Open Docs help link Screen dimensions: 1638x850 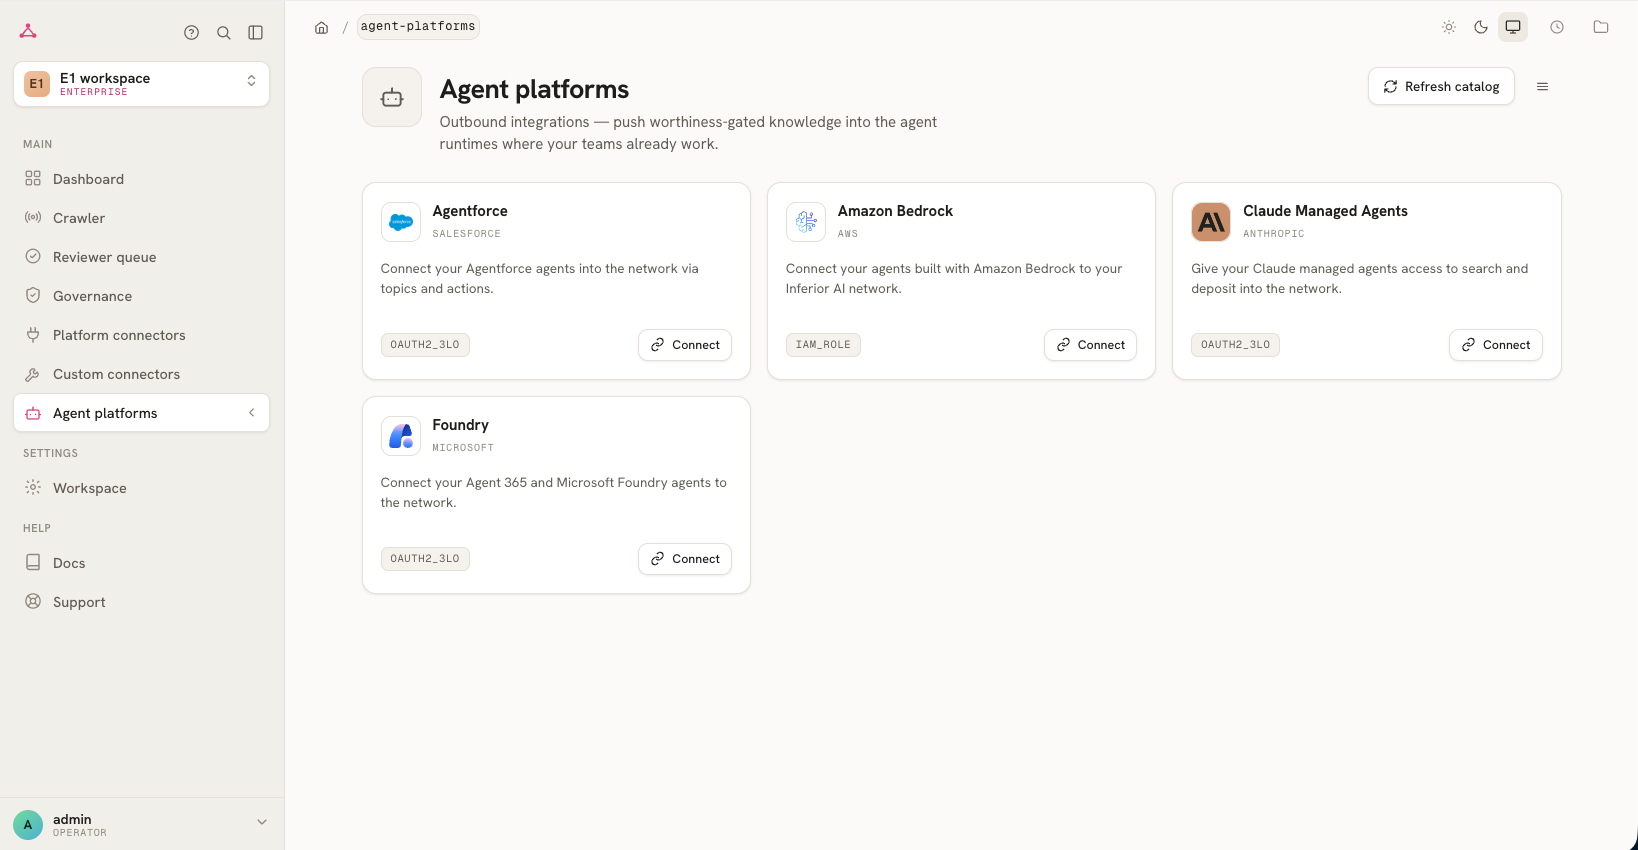pos(142,563)
